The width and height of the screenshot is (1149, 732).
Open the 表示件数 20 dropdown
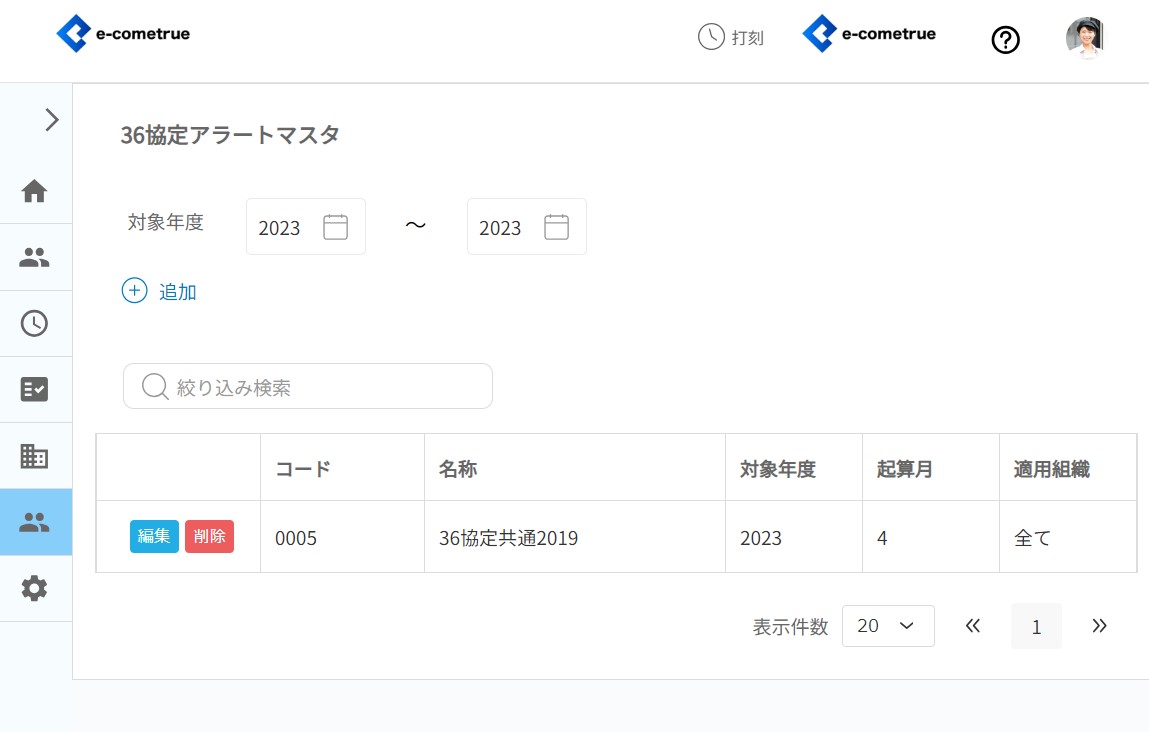click(x=888, y=626)
